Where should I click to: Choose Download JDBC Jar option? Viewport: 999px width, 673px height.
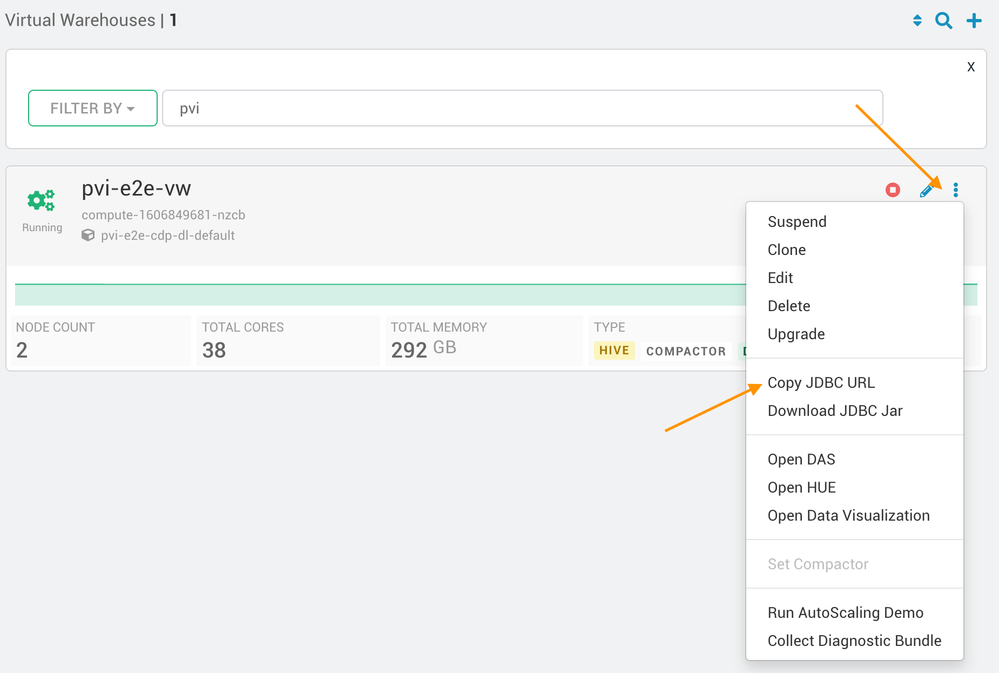click(835, 411)
